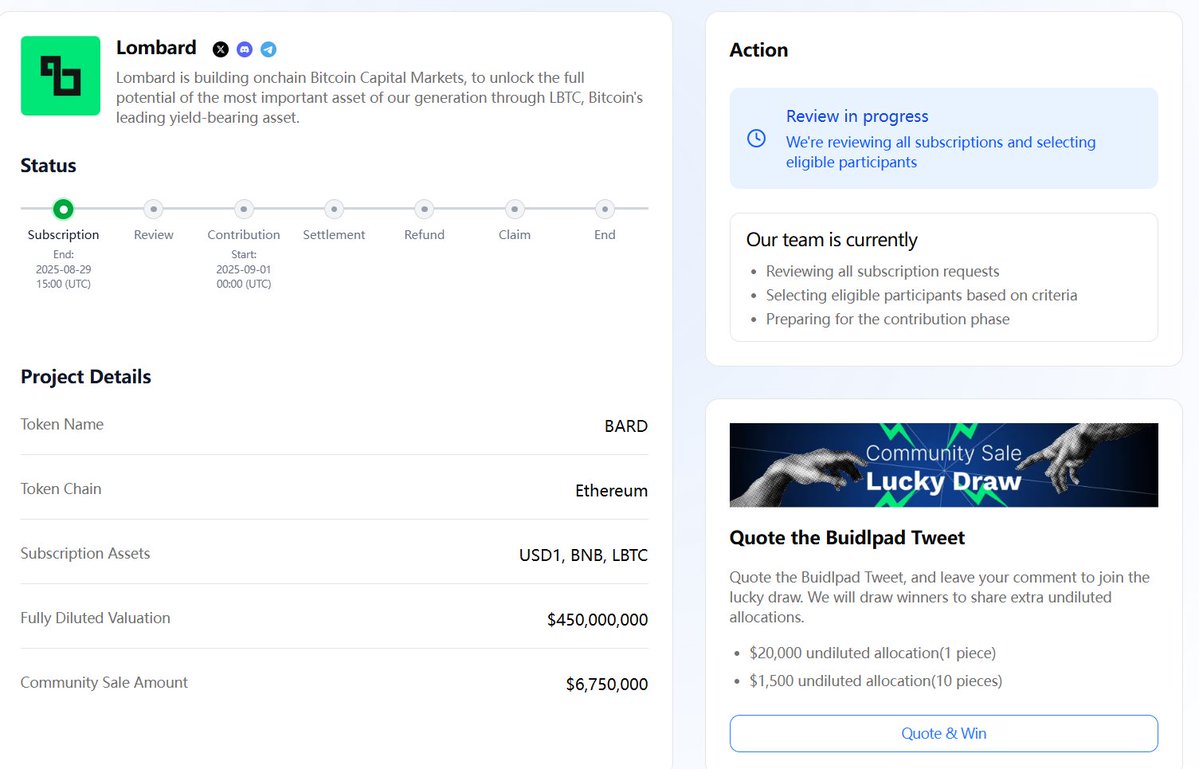1199x769 pixels.
Task: Click the Contribution start date 2025-09-01
Action: click(244, 269)
